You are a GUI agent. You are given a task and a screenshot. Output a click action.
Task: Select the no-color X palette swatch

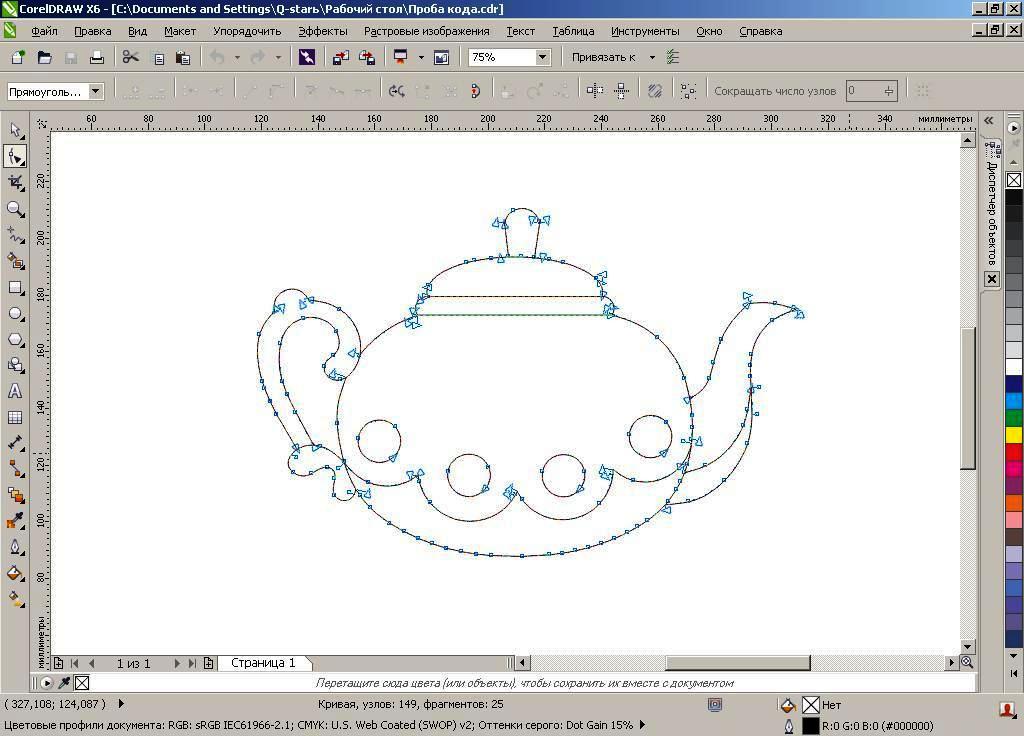[1014, 180]
